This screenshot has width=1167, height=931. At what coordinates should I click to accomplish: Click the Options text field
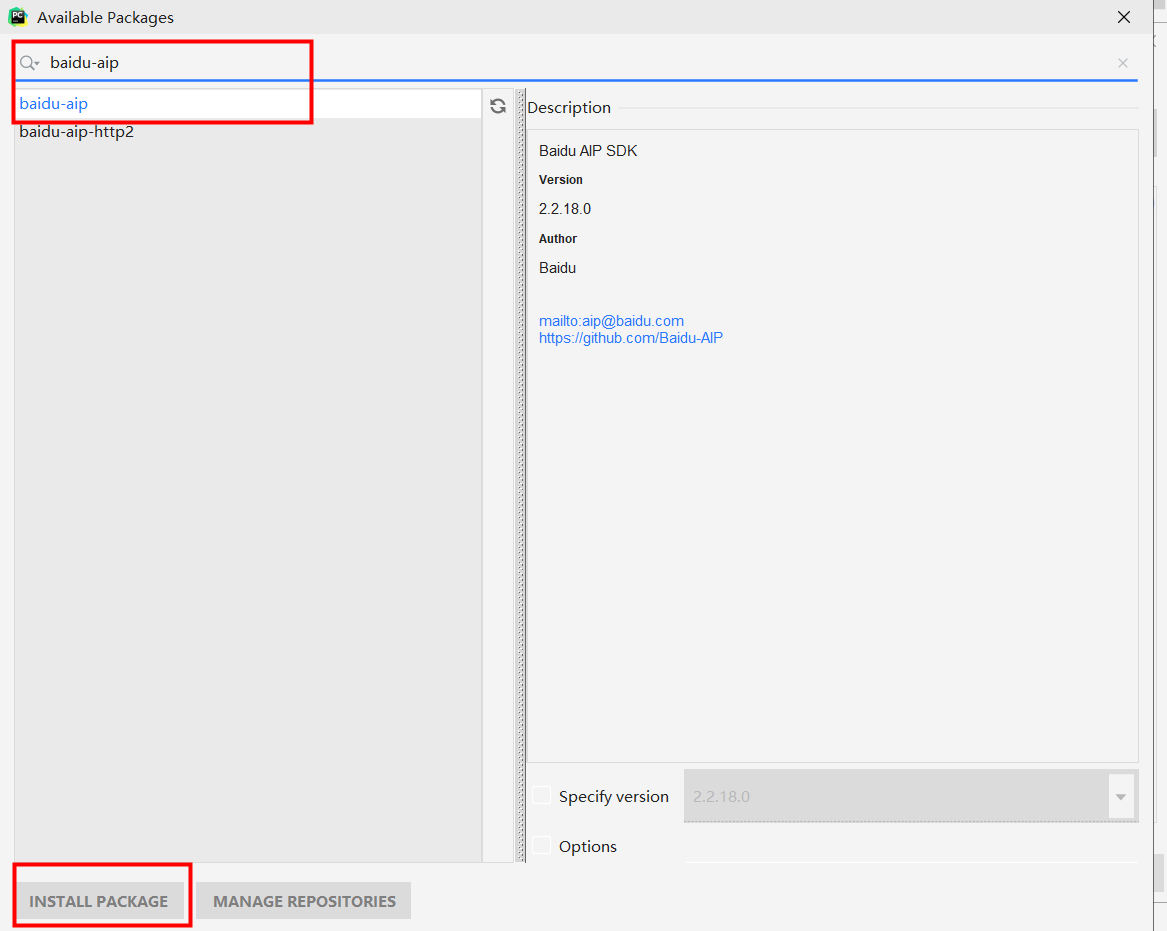pyautogui.click(x=911, y=847)
